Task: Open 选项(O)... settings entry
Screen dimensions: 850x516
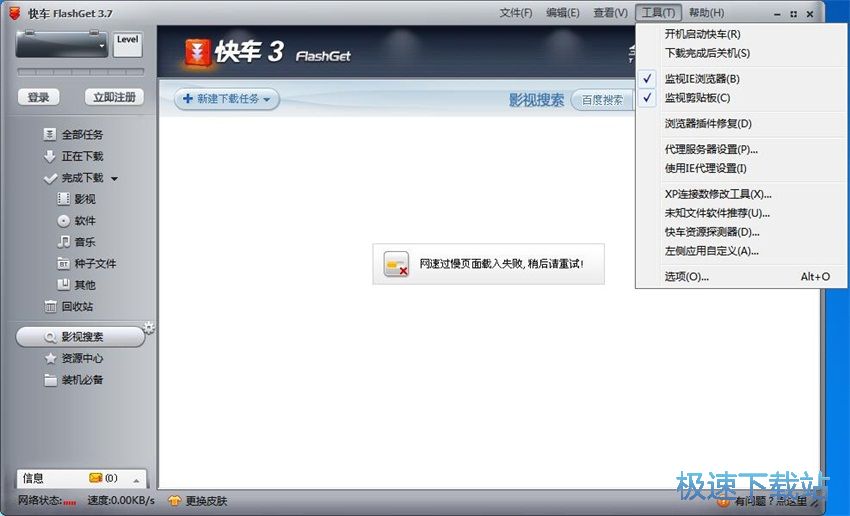Action: click(687, 276)
